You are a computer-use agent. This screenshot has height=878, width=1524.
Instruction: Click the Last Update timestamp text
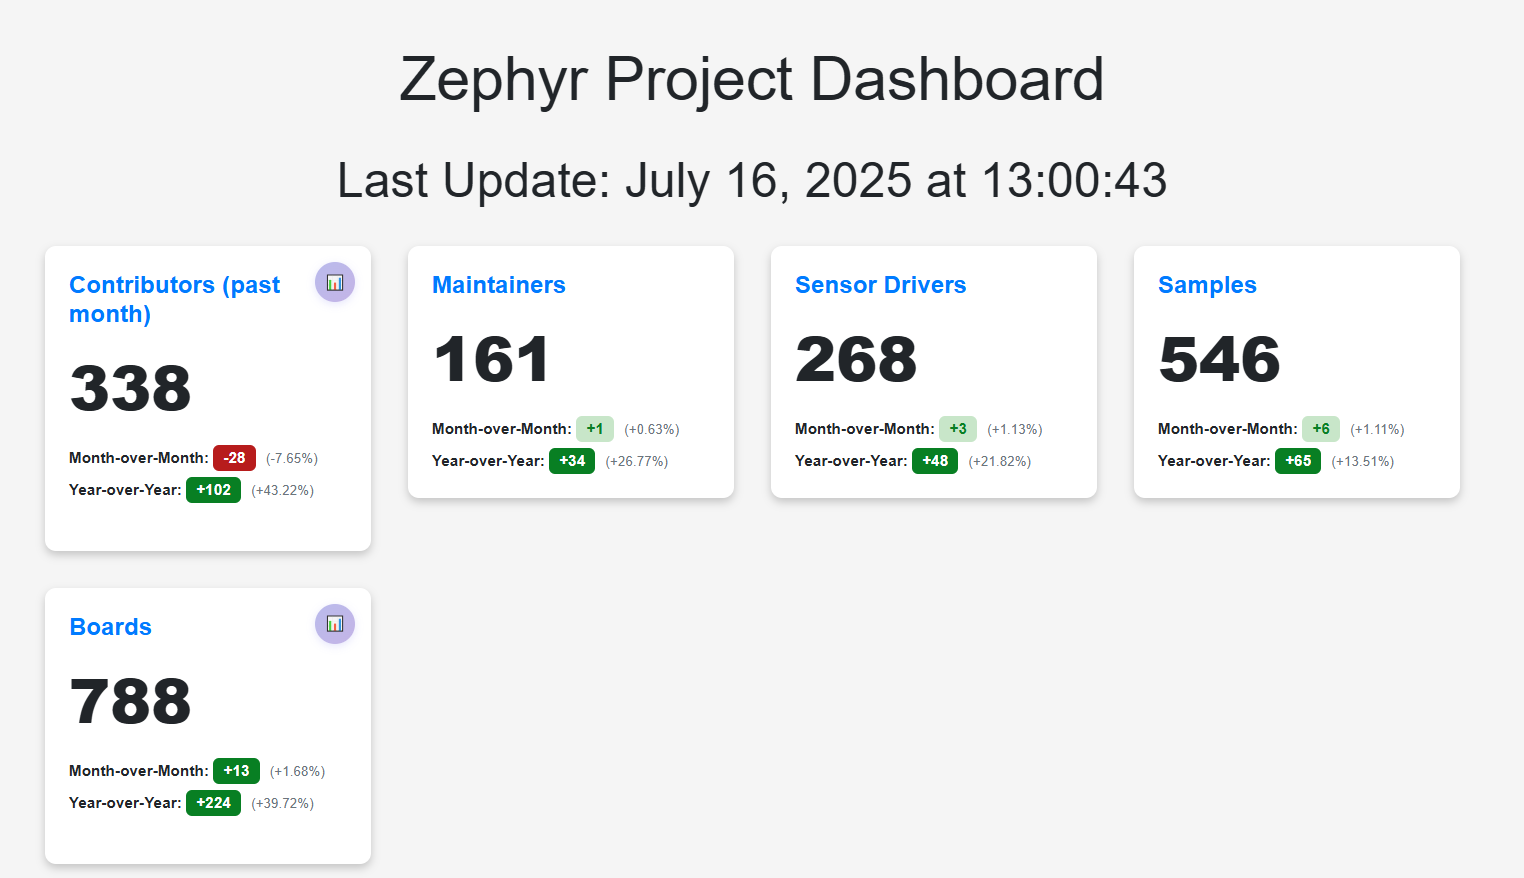pos(752,181)
